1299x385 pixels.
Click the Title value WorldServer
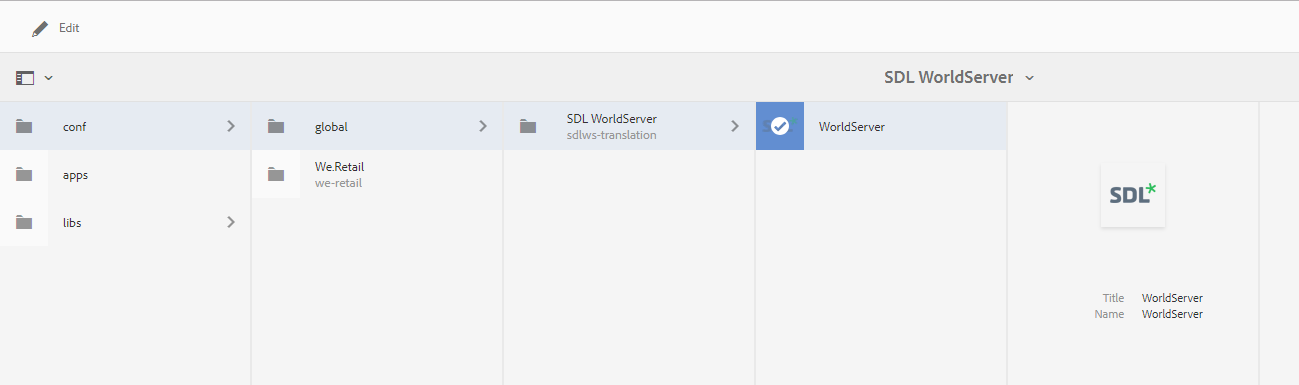tap(1172, 298)
